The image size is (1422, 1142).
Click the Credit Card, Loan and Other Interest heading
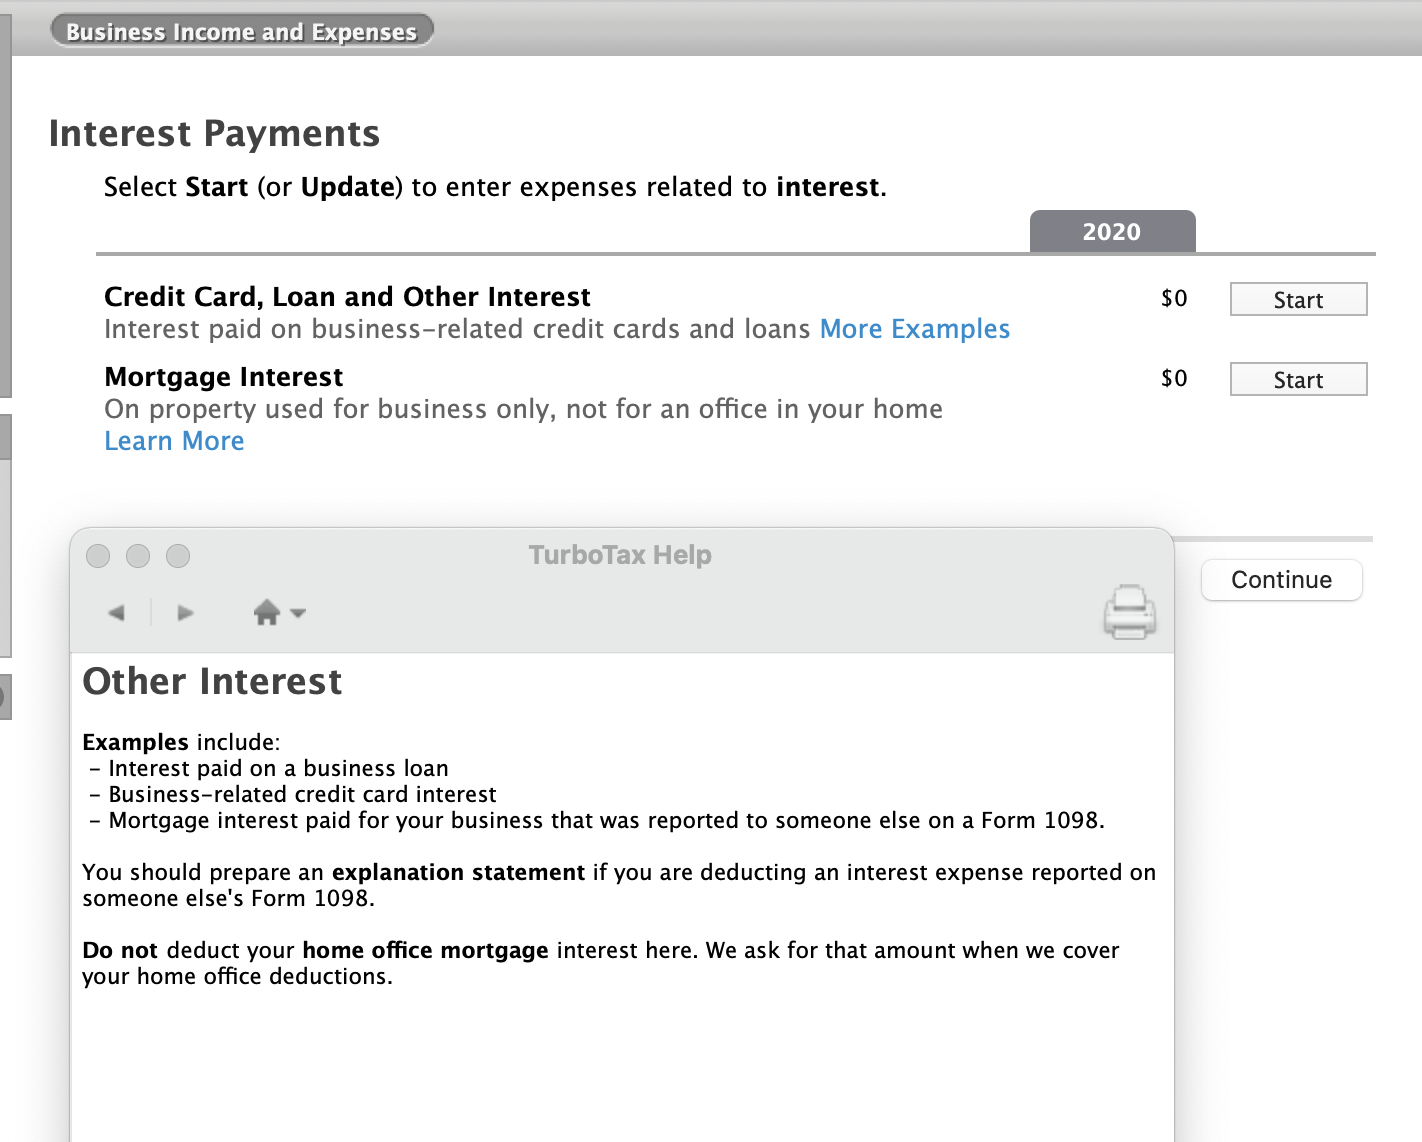coord(347,297)
